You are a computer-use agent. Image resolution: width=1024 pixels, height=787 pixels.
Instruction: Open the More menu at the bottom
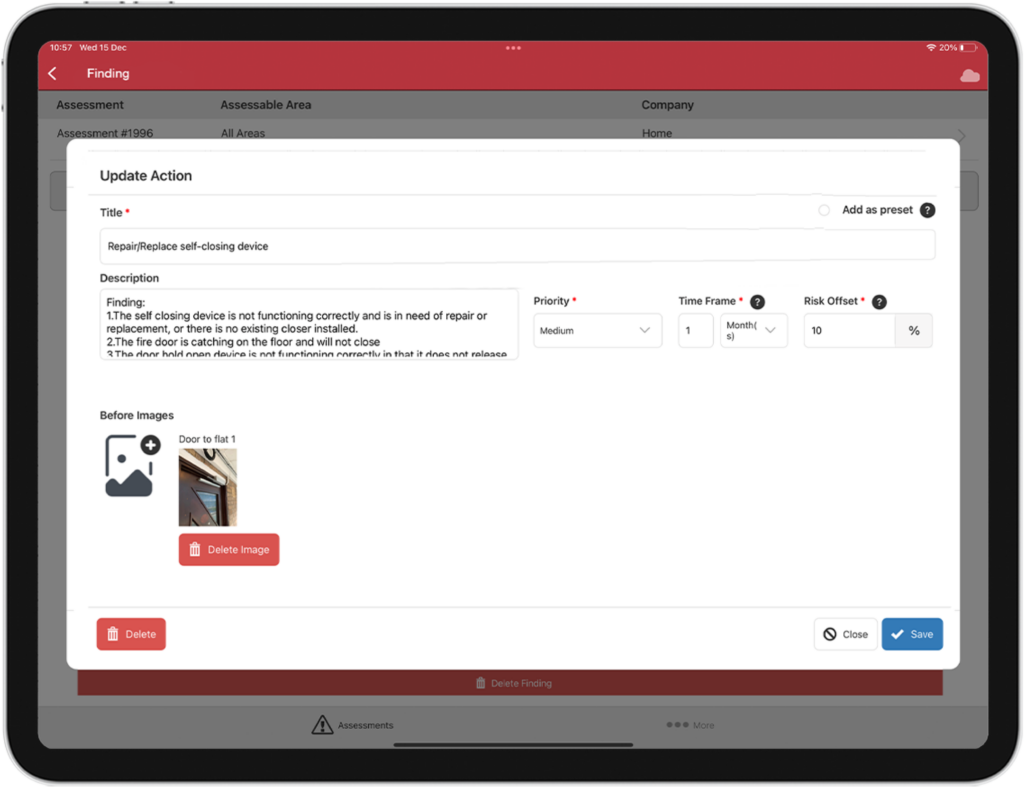click(689, 724)
